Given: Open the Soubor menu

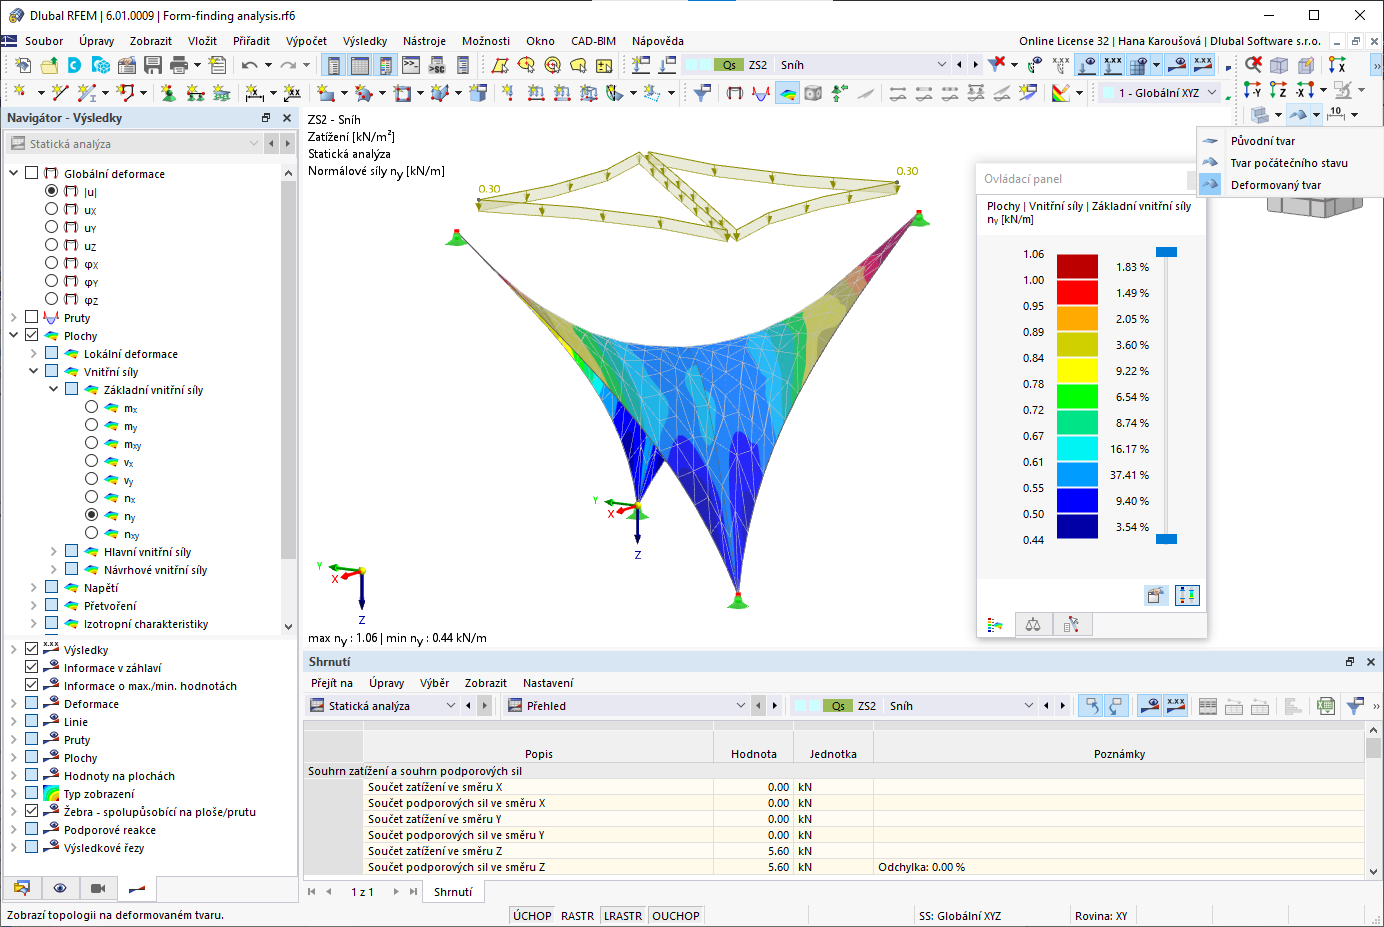Looking at the screenshot, I should point(44,41).
